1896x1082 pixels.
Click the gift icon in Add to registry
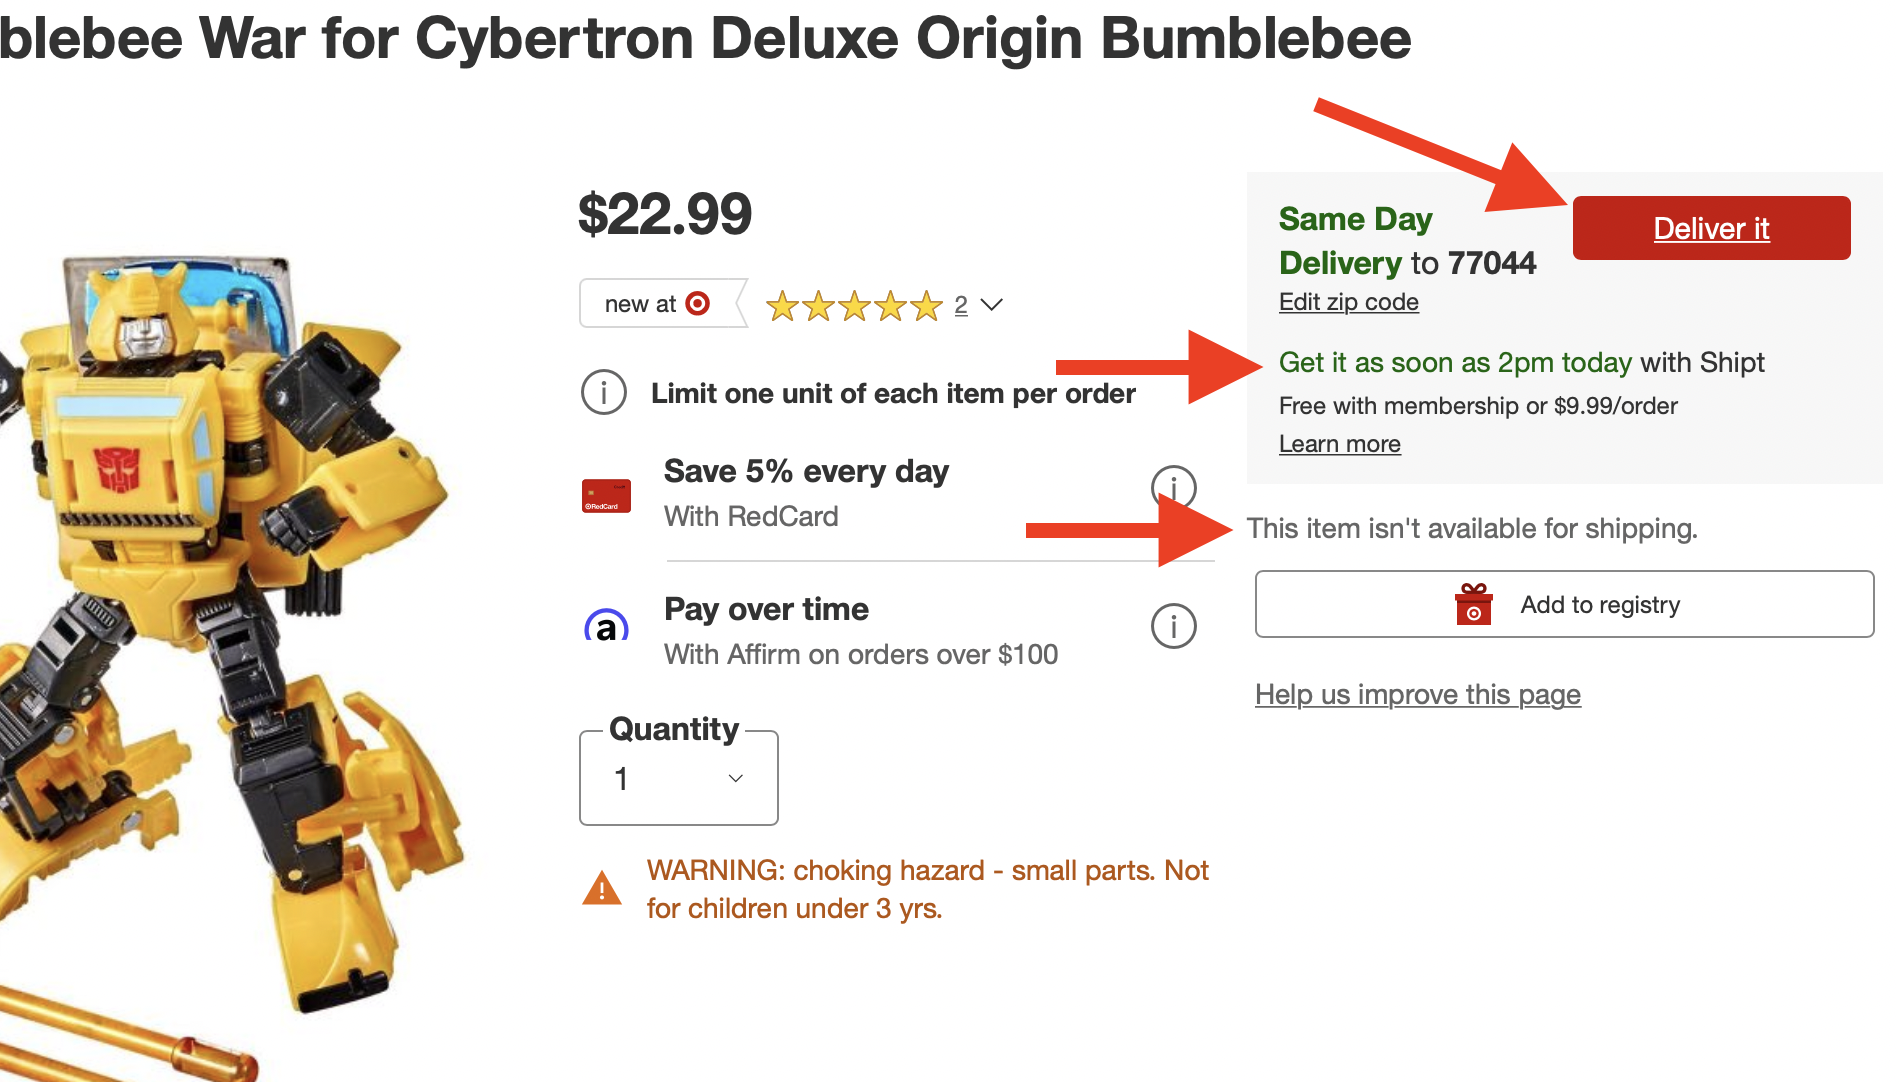(x=1473, y=604)
